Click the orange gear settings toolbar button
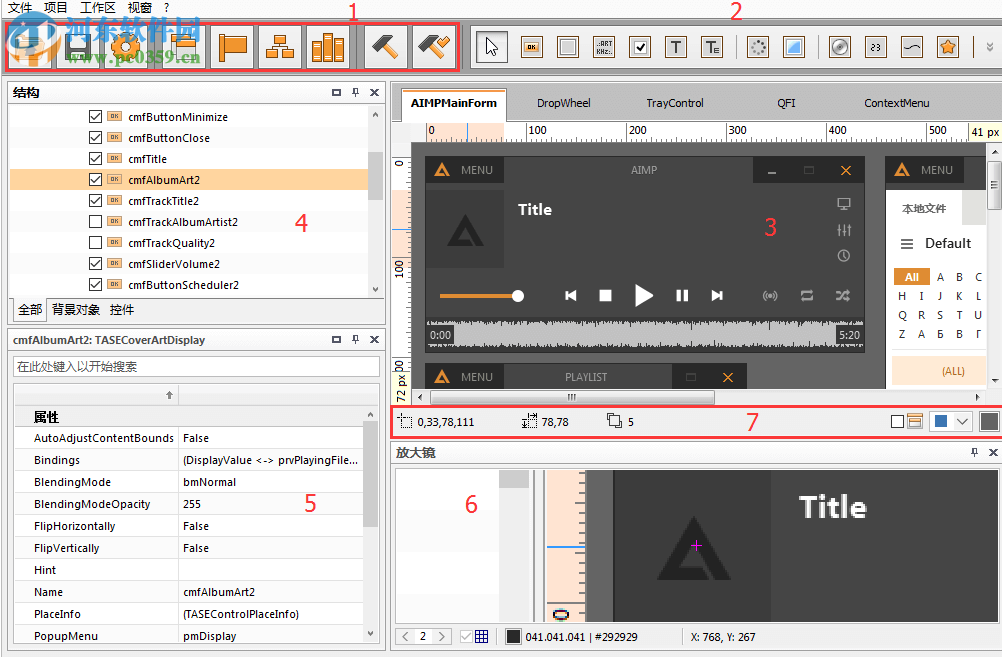 pyautogui.click(x=125, y=47)
